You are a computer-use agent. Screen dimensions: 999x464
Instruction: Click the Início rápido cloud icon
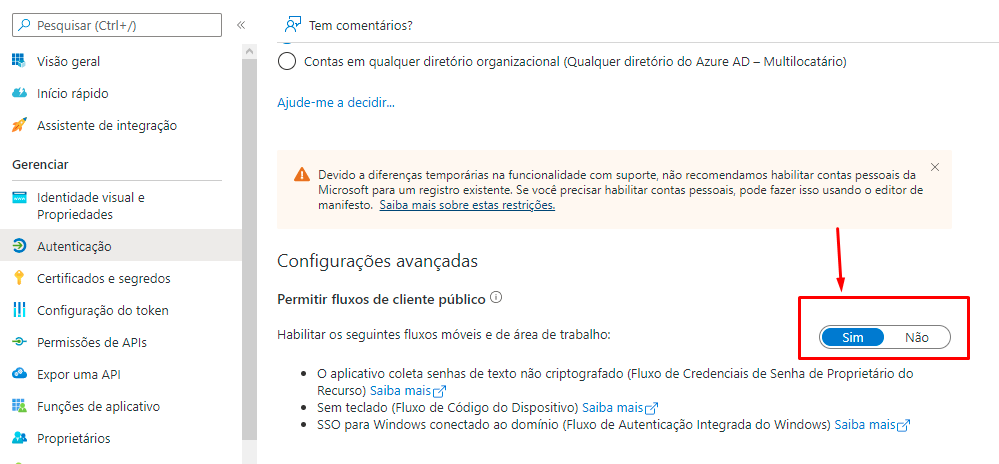point(19,93)
